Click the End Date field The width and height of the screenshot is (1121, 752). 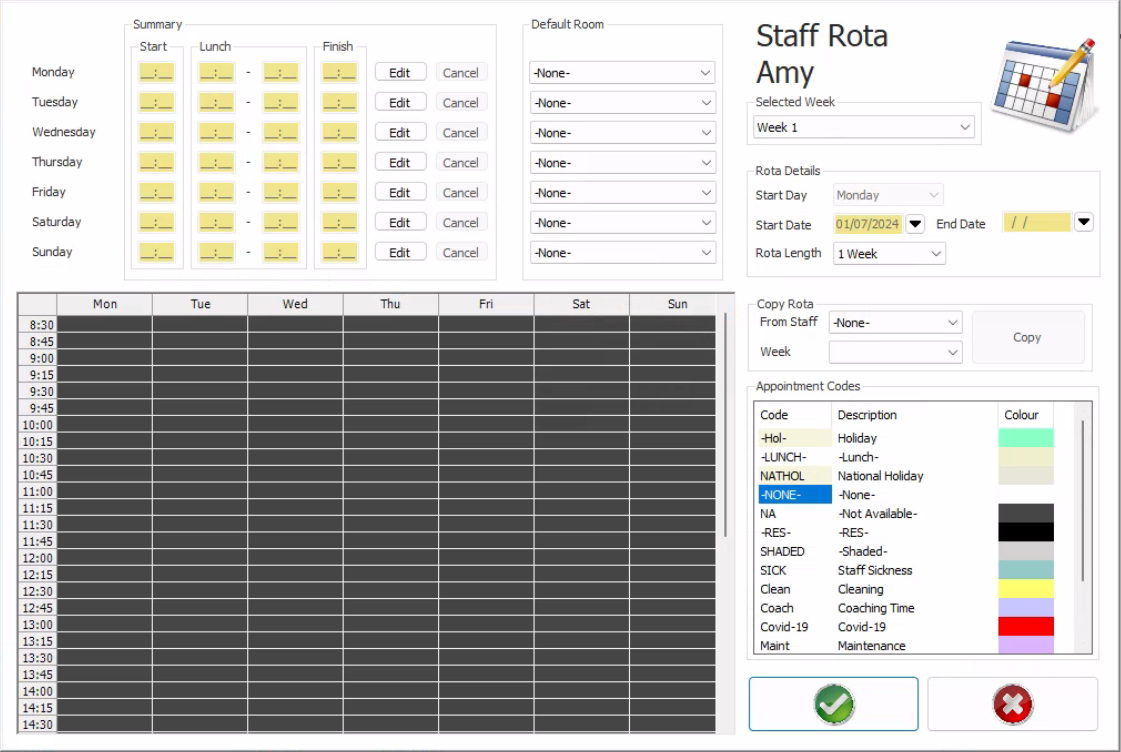pyautogui.click(x=1037, y=222)
